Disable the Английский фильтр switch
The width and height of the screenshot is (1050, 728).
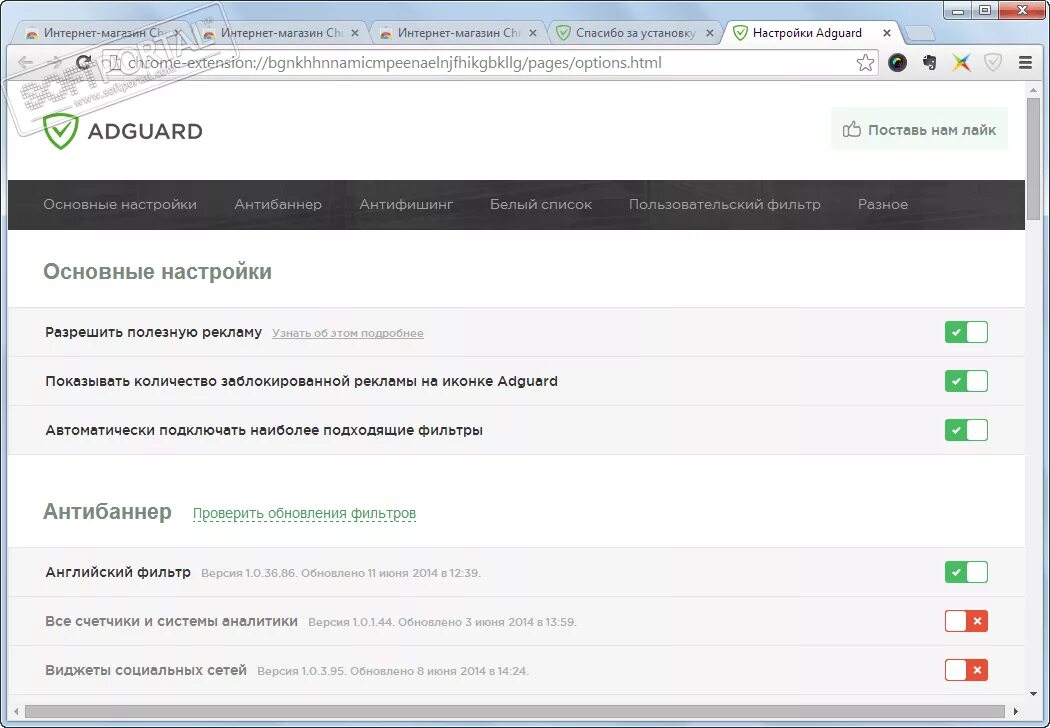click(x=966, y=573)
